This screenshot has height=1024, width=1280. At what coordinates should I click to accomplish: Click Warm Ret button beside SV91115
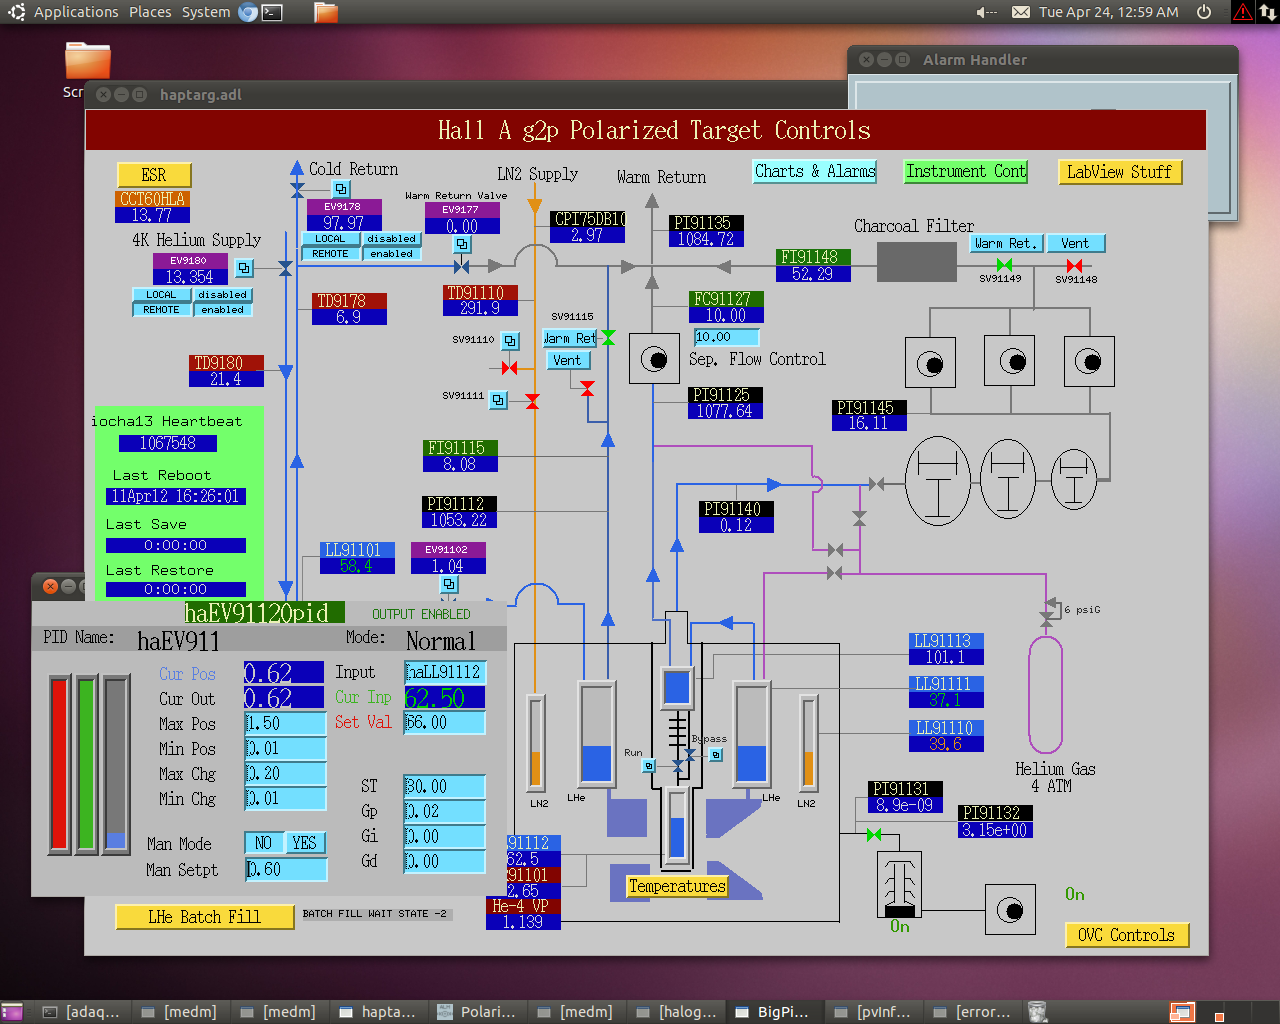[570, 338]
